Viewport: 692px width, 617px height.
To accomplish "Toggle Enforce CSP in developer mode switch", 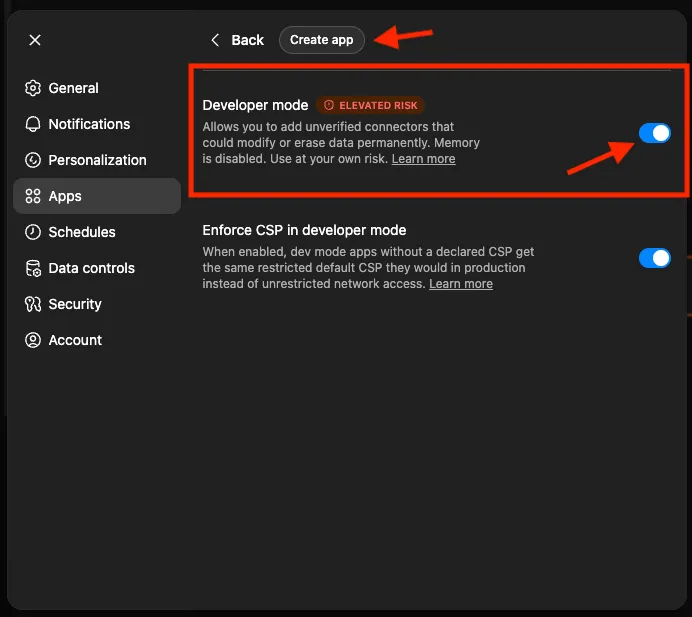I will pyautogui.click(x=654, y=258).
